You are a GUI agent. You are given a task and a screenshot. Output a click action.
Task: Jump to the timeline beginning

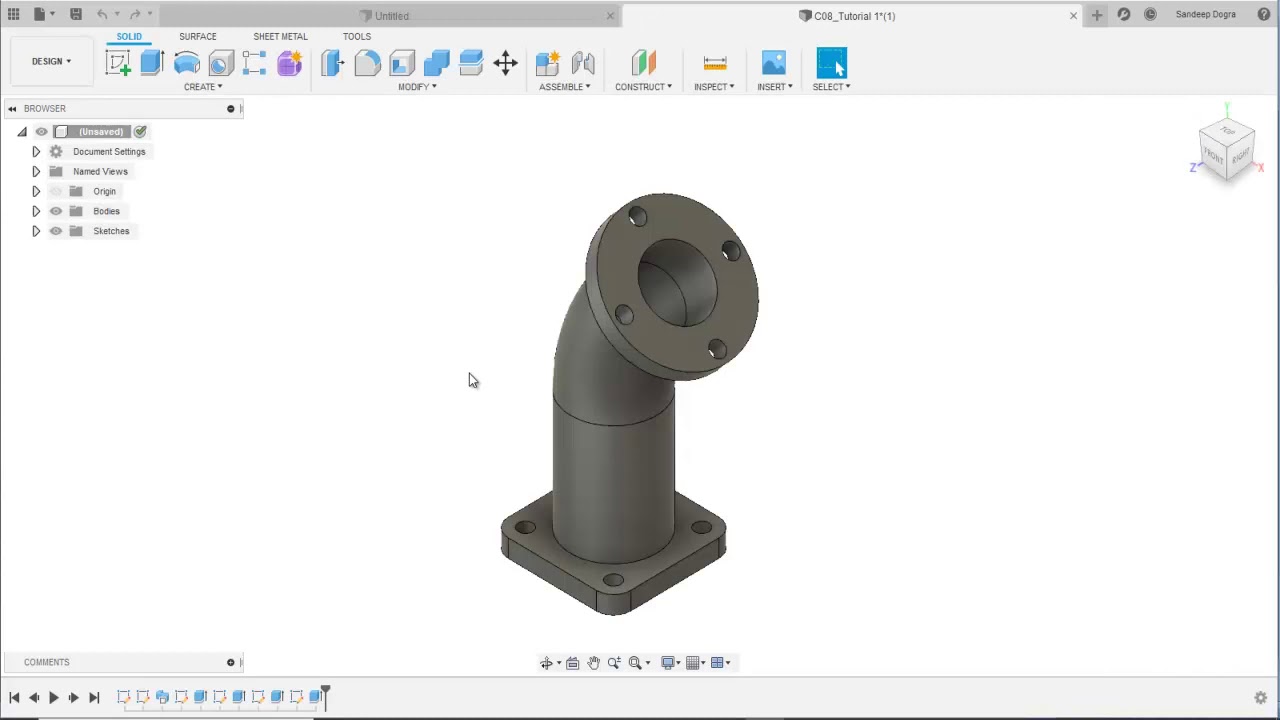[x=14, y=698]
